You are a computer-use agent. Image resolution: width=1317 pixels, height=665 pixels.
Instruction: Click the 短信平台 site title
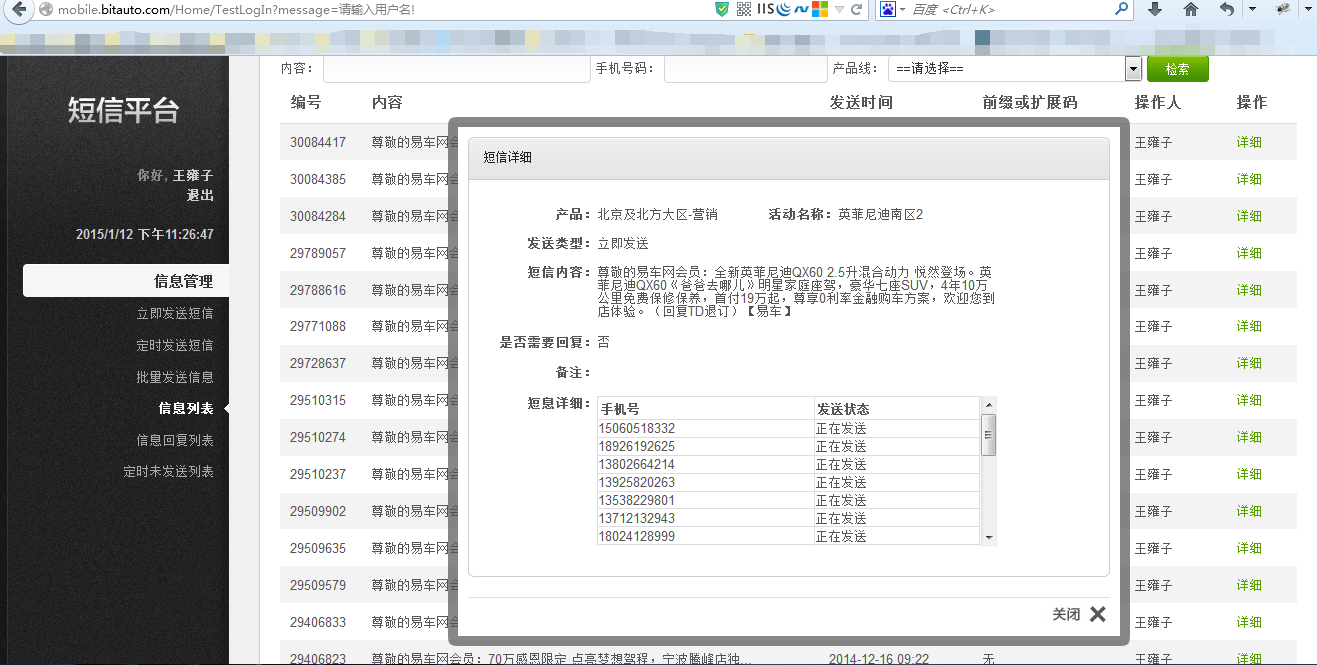click(x=124, y=110)
